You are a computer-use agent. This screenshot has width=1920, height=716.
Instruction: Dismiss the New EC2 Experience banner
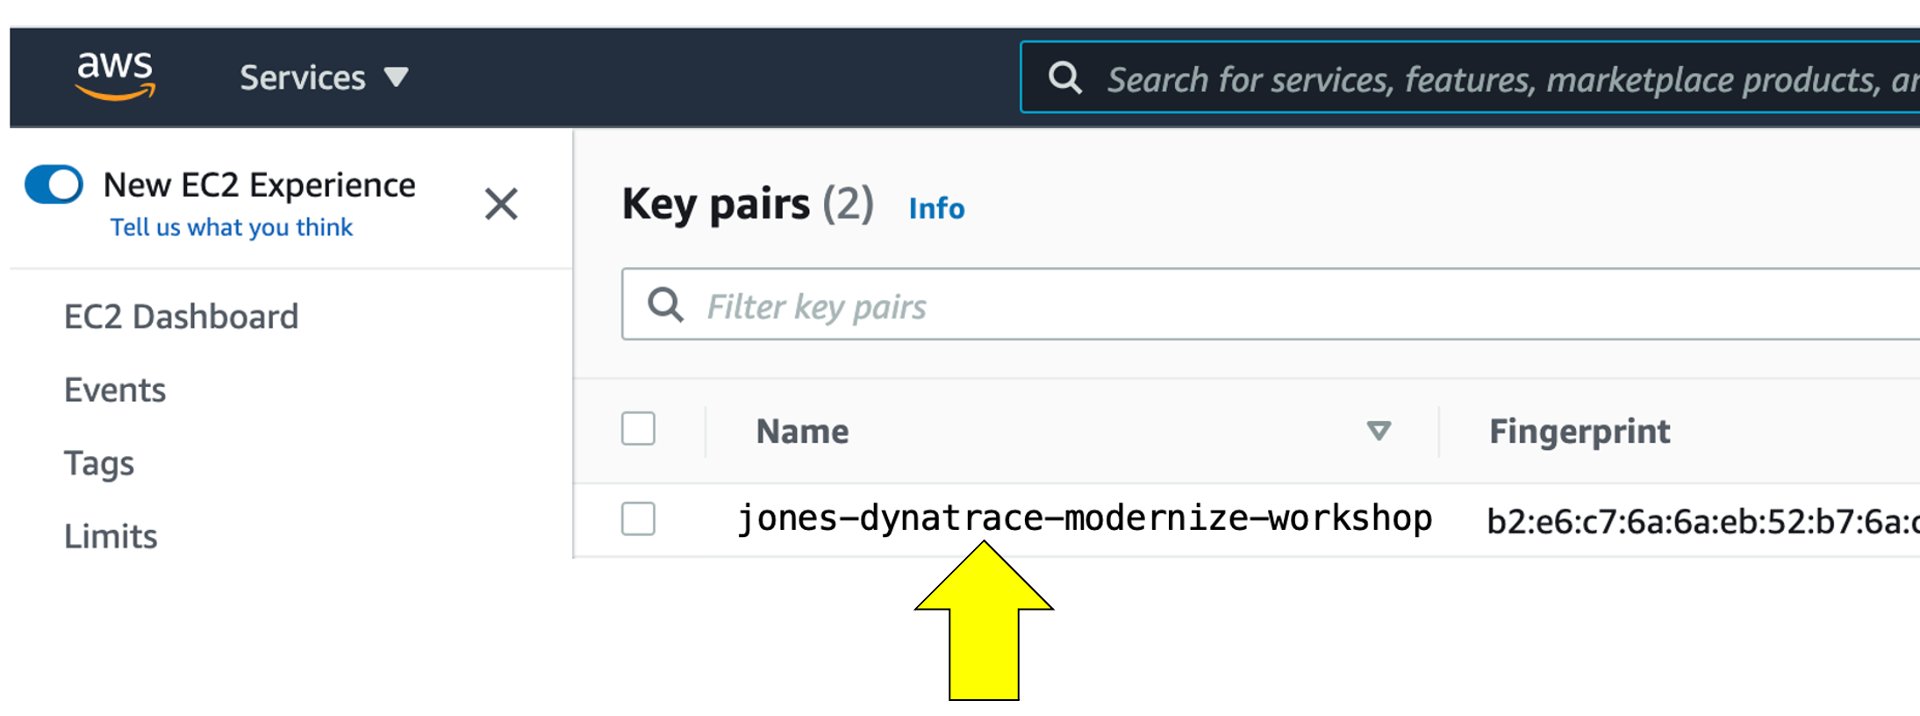pyautogui.click(x=501, y=204)
